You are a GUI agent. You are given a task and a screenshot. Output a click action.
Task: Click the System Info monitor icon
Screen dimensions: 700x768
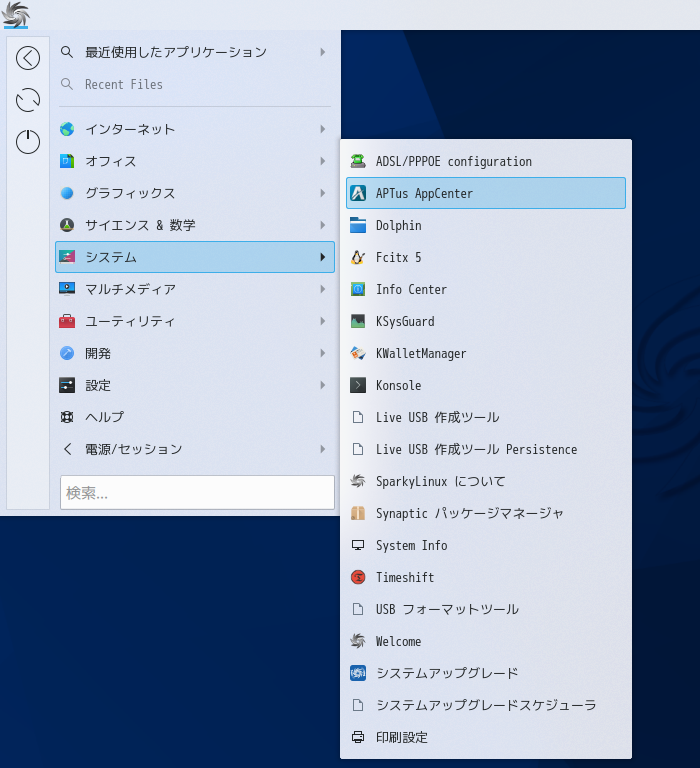[x=358, y=545]
